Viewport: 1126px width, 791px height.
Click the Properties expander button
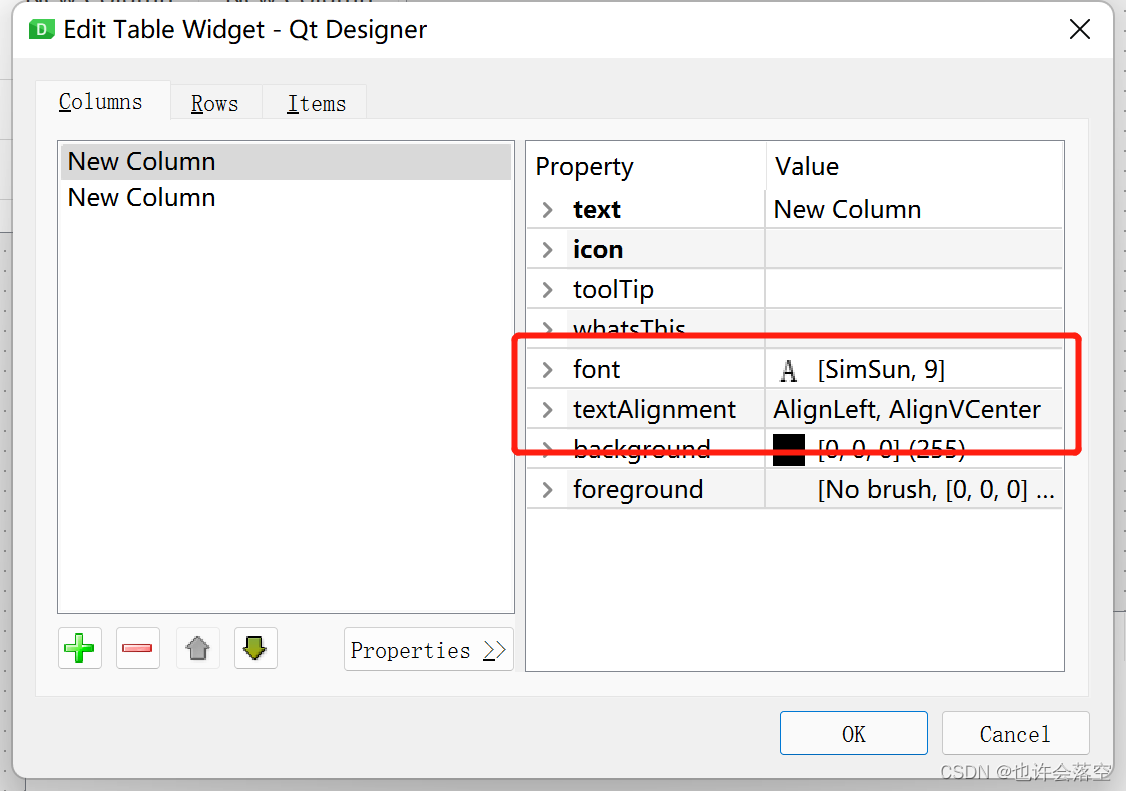point(428,649)
